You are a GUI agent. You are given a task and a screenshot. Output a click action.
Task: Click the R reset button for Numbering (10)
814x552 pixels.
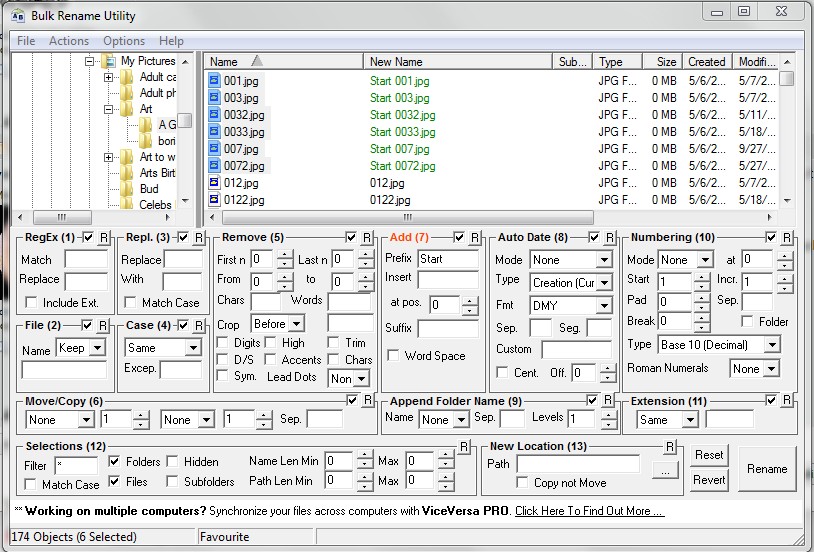tap(787, 238)
